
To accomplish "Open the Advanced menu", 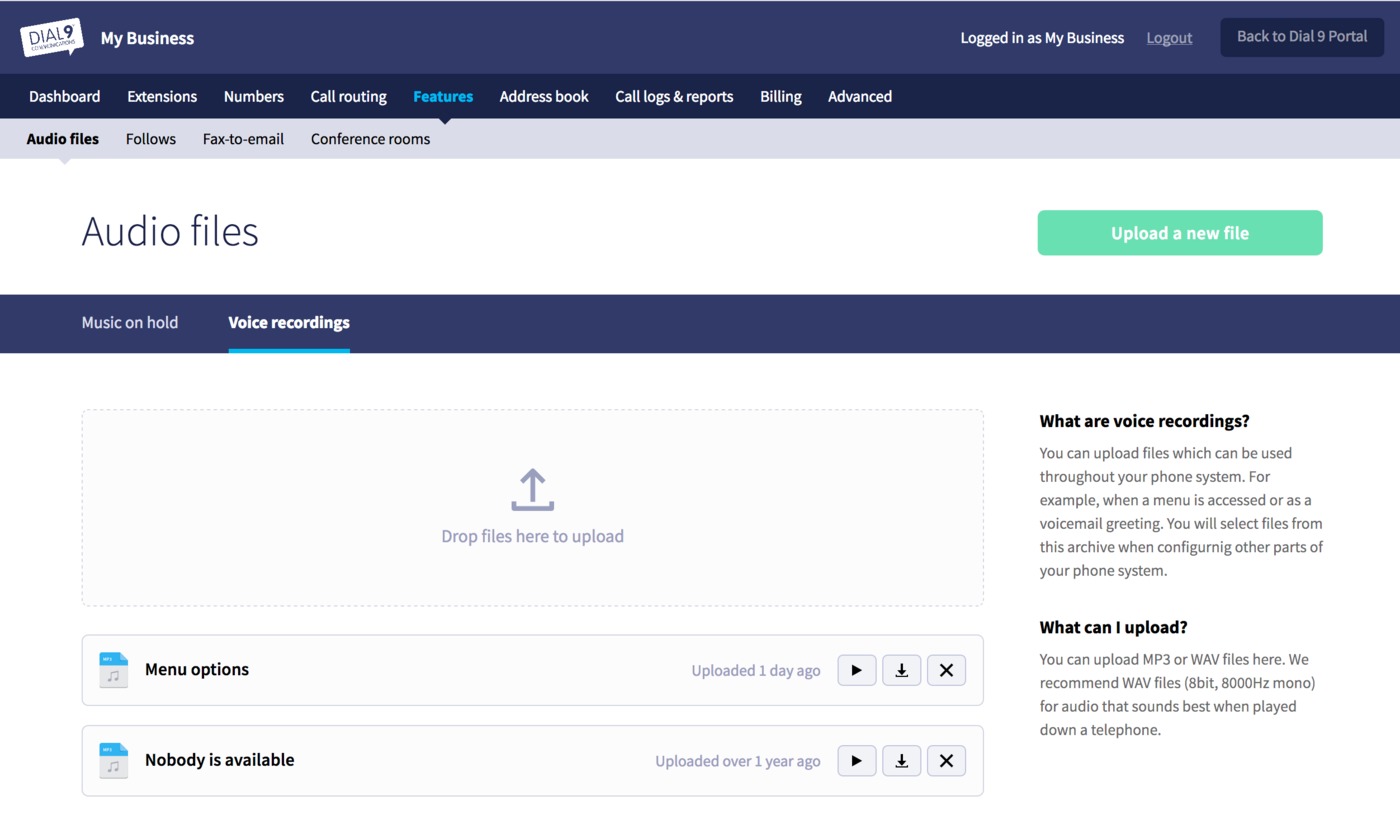I will [860, 96].
